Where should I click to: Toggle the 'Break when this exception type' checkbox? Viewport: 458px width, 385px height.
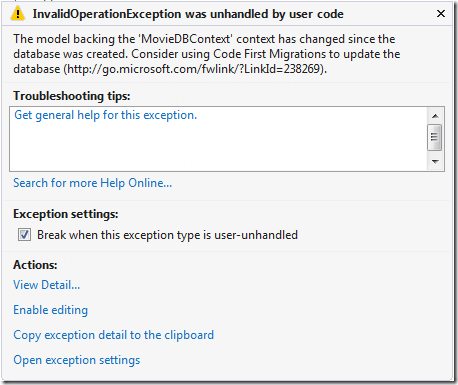coord(24,235)
